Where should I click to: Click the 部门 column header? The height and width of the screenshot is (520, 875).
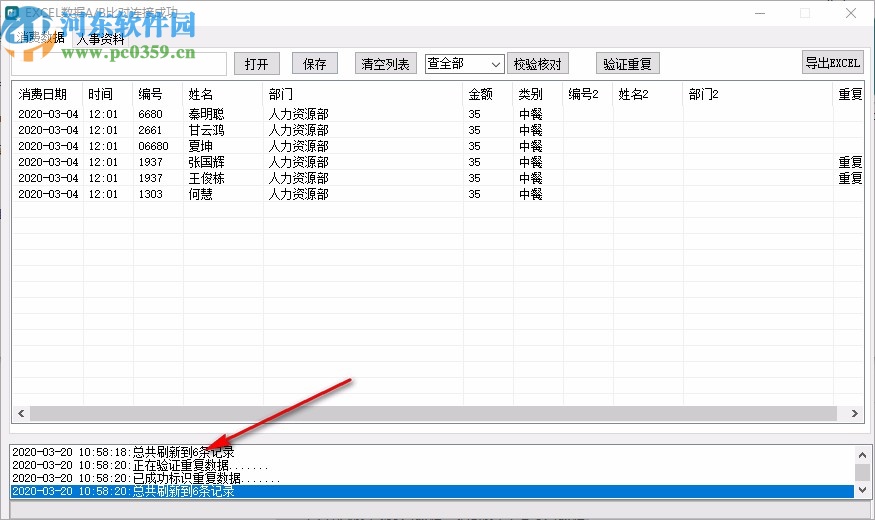[x=363, y=94]
